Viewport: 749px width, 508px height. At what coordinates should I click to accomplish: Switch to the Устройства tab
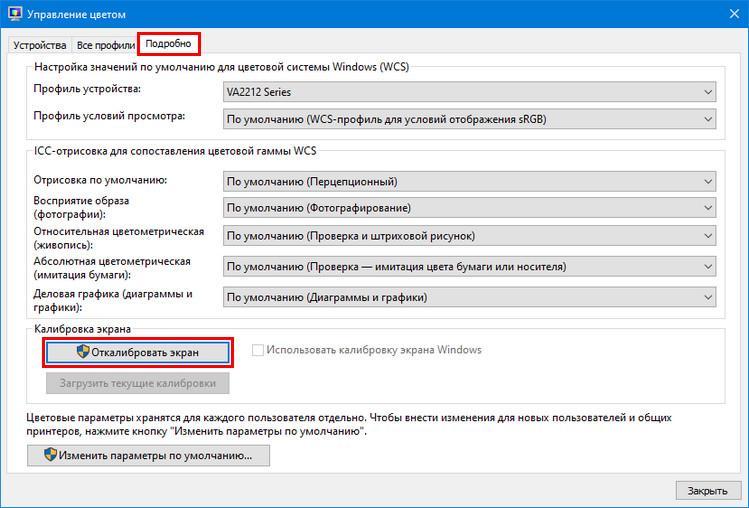tap(40, 45)
